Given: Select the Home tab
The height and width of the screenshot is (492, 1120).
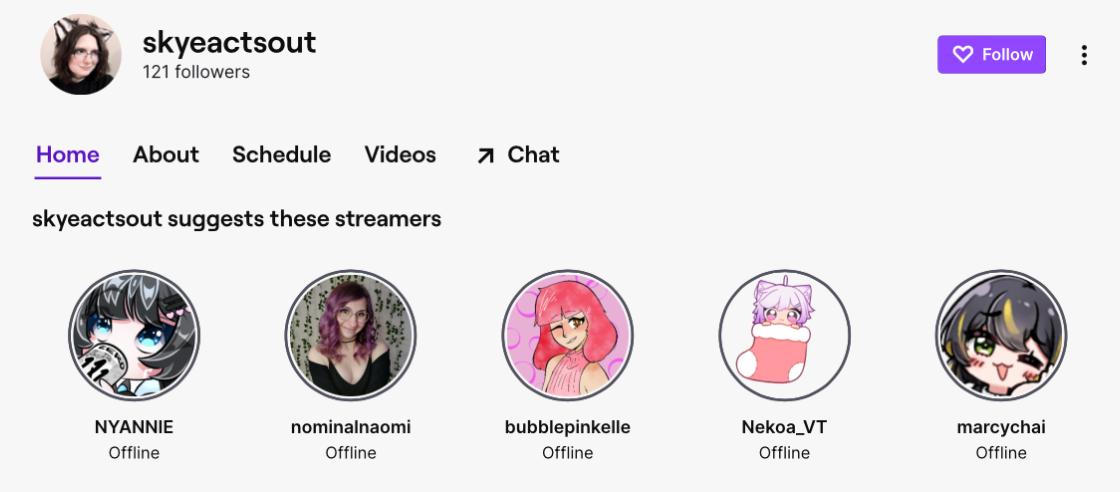Looking at the screenshot, I should (68, 154).
